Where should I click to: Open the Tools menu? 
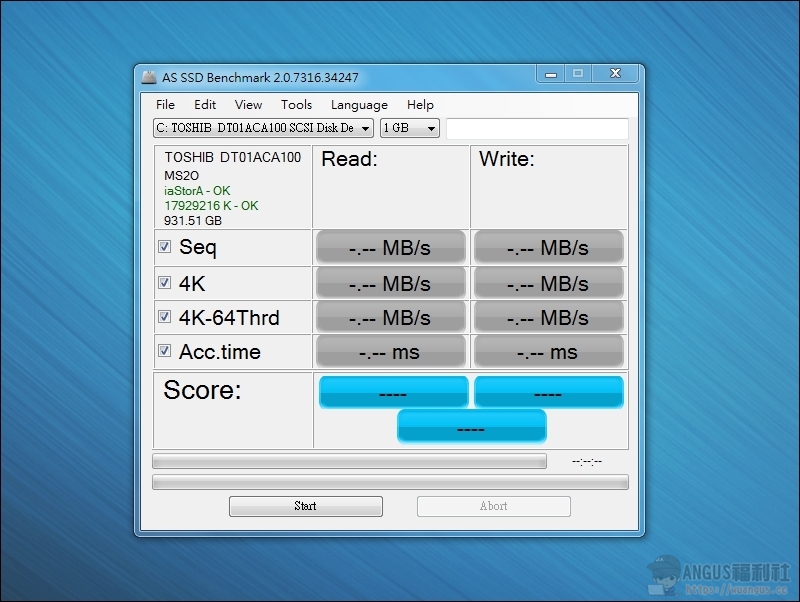296,104
